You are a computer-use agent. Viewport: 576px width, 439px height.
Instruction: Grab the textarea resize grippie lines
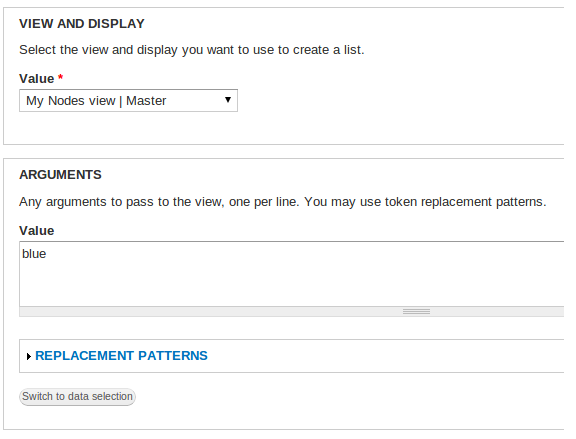pyautogui.click(x=416, y=312)
